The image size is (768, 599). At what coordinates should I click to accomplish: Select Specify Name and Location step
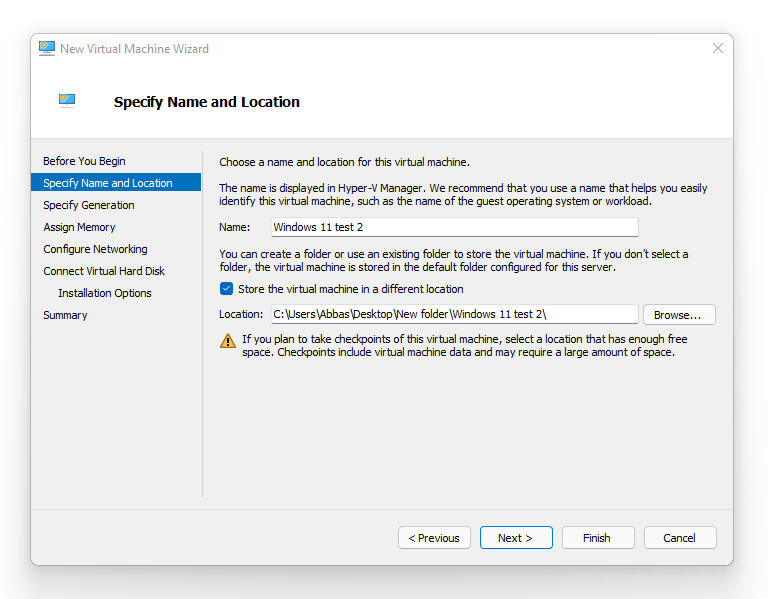(x=116, y=183)
